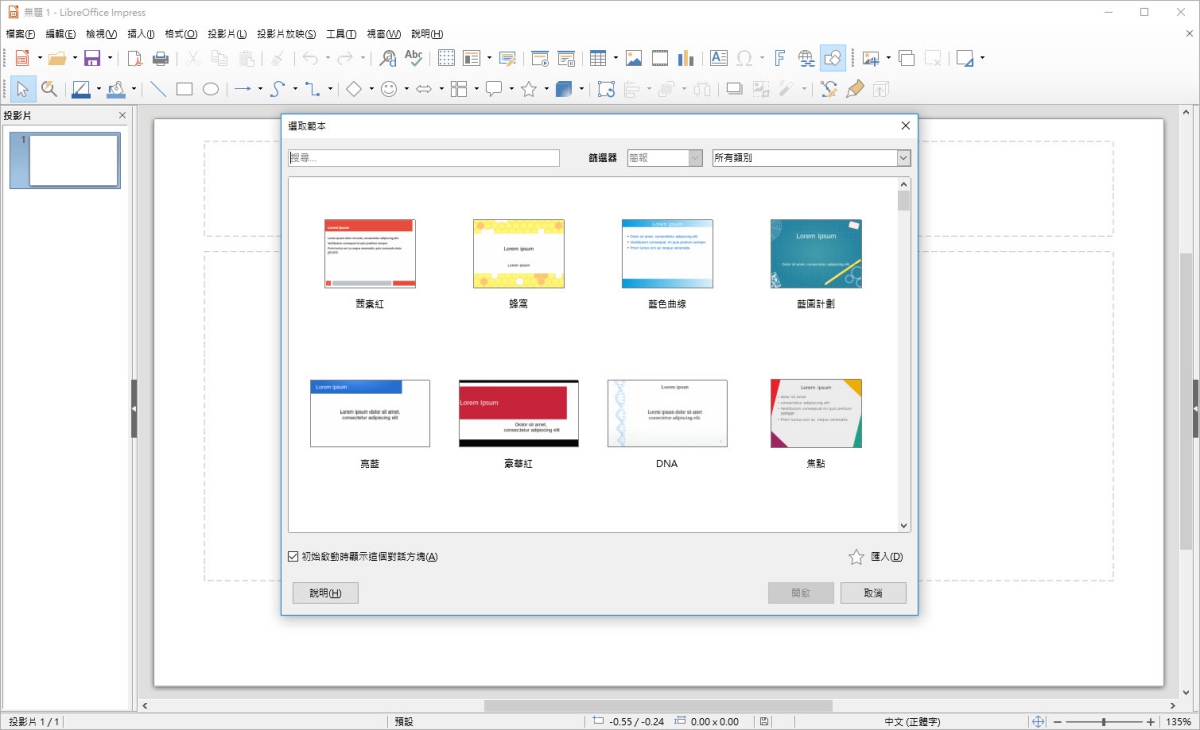Select the Ellipse drawing tool
The height and width of the screenshot is (730, 1200).
pyautogui.click(x=210, y=89)
